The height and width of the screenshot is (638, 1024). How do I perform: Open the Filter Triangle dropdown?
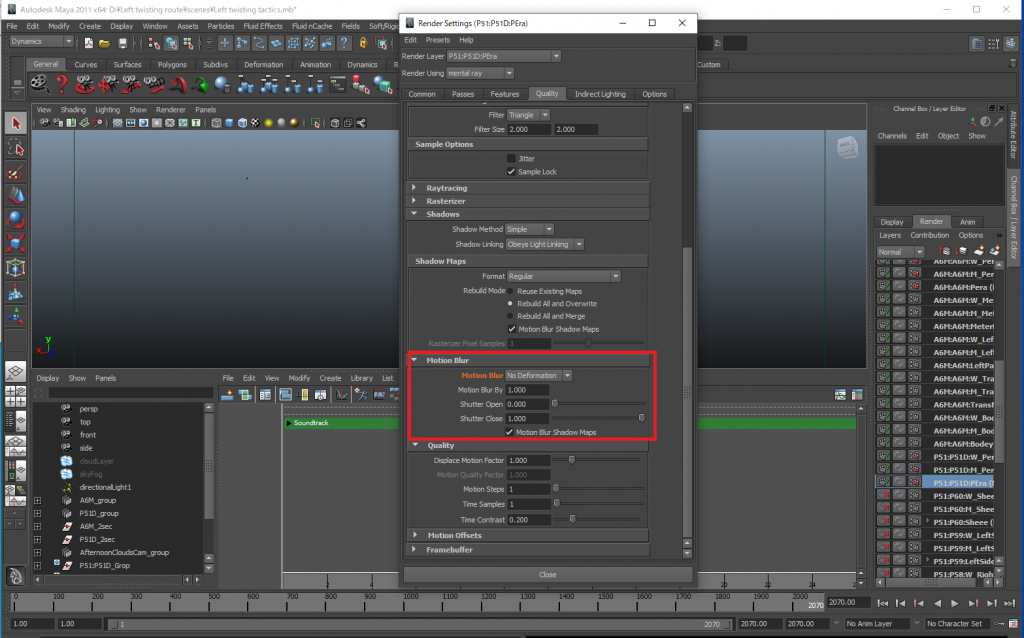[x=528, y=115]
